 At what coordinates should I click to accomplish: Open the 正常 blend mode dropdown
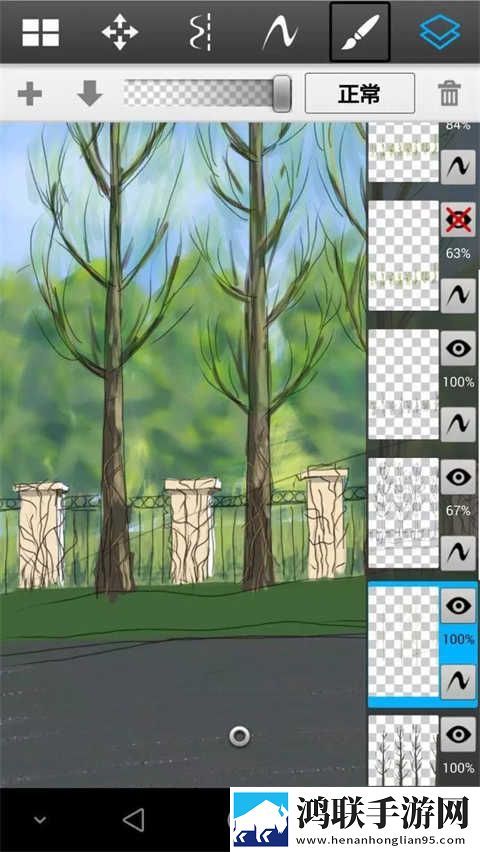coord(359,93)
